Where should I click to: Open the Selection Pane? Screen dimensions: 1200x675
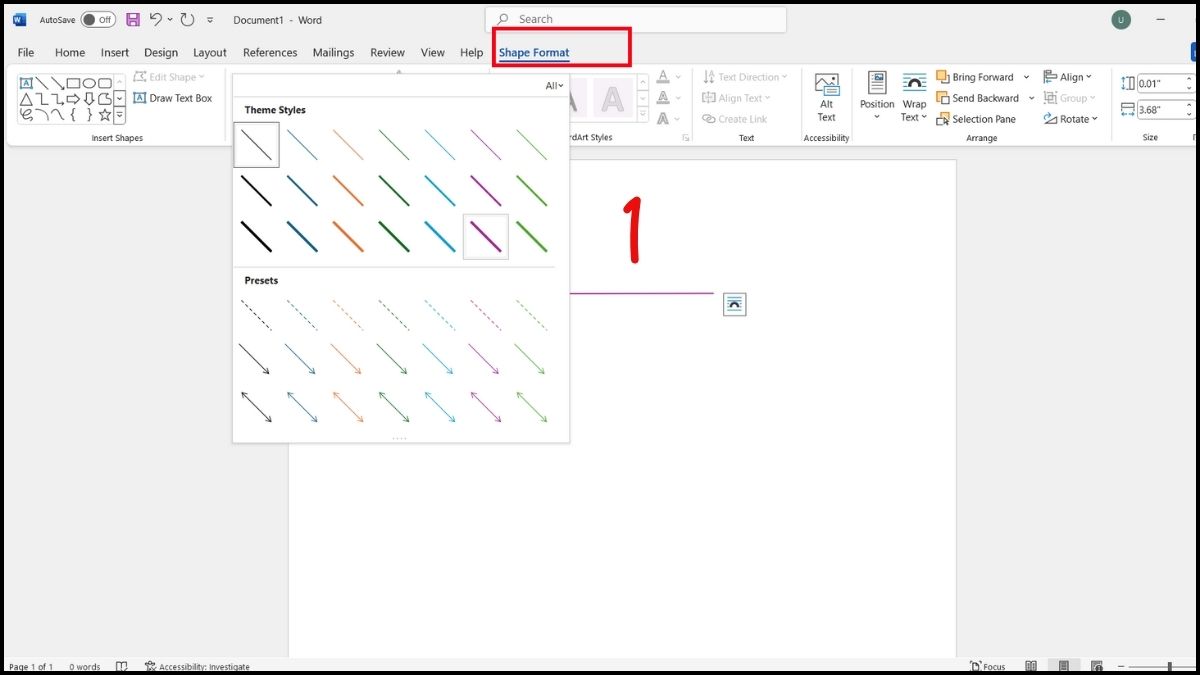pyautogui.click(x=976, y=119)
